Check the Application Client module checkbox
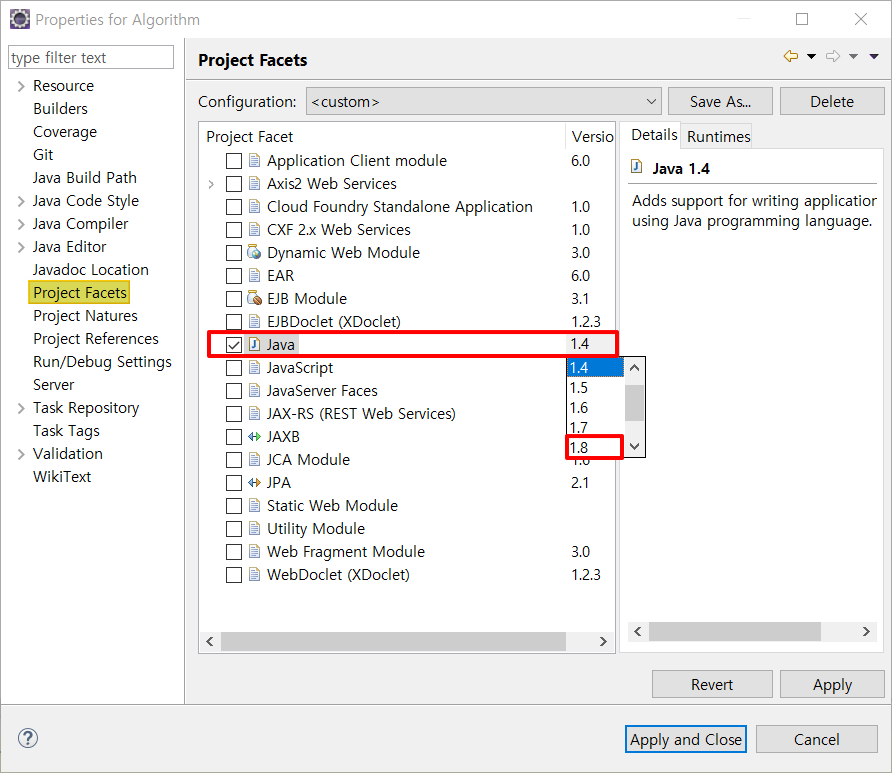 point(234,161)
